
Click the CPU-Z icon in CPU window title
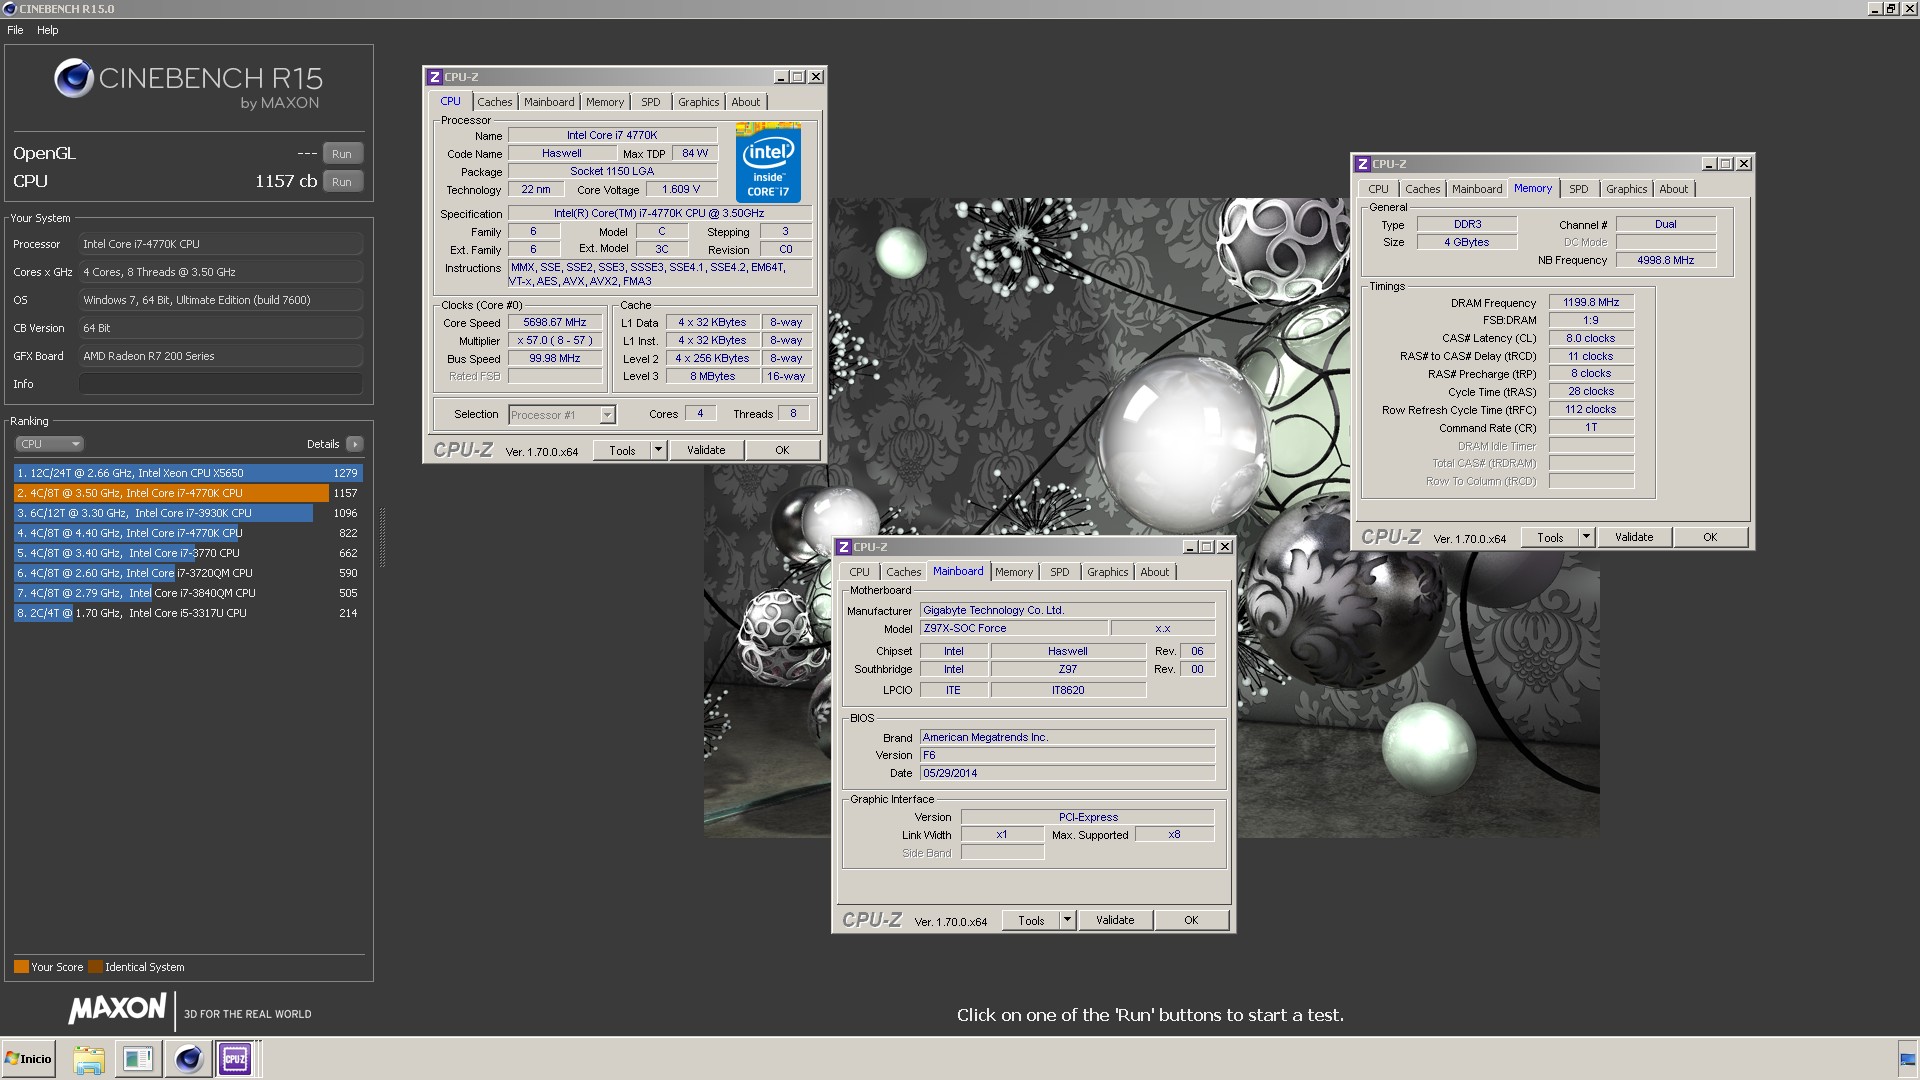point(435,77)
